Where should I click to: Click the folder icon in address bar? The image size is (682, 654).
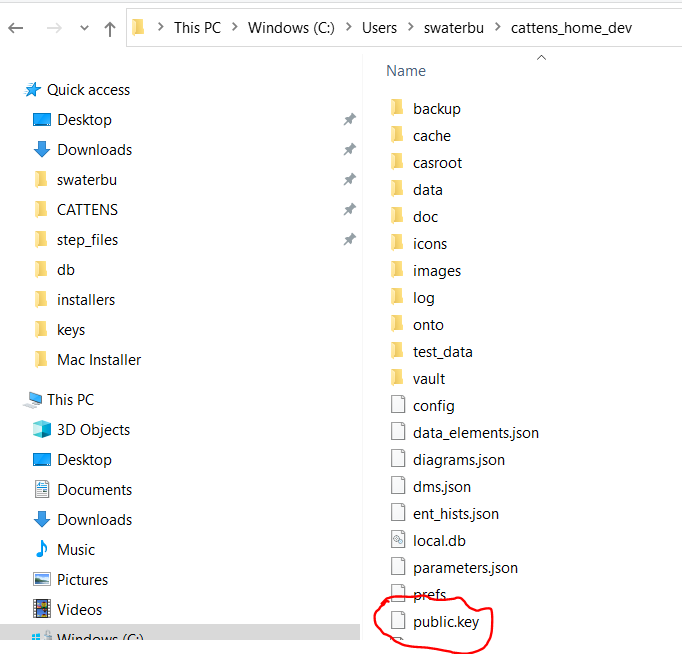tap(138, 27)
